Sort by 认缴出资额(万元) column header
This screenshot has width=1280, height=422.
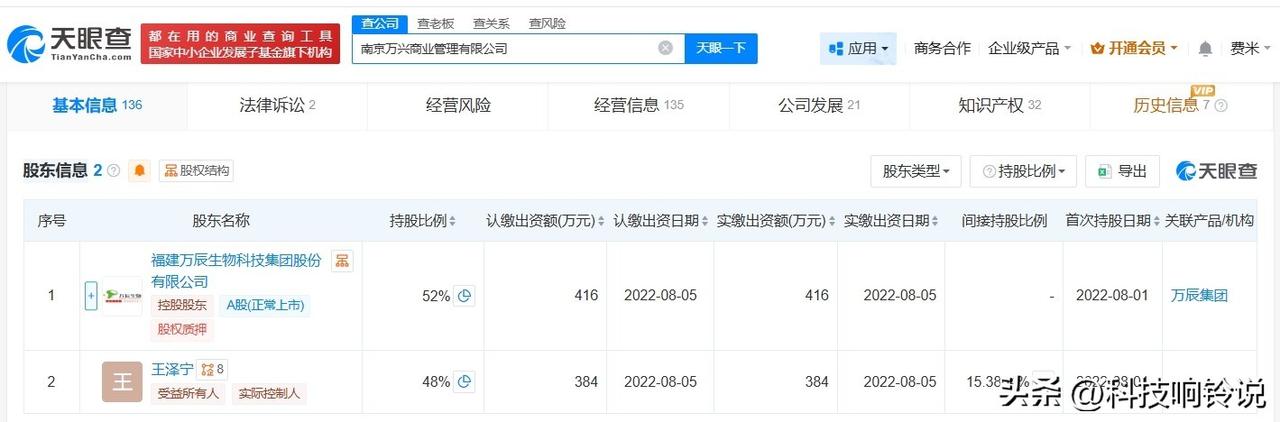pos(545,220)
